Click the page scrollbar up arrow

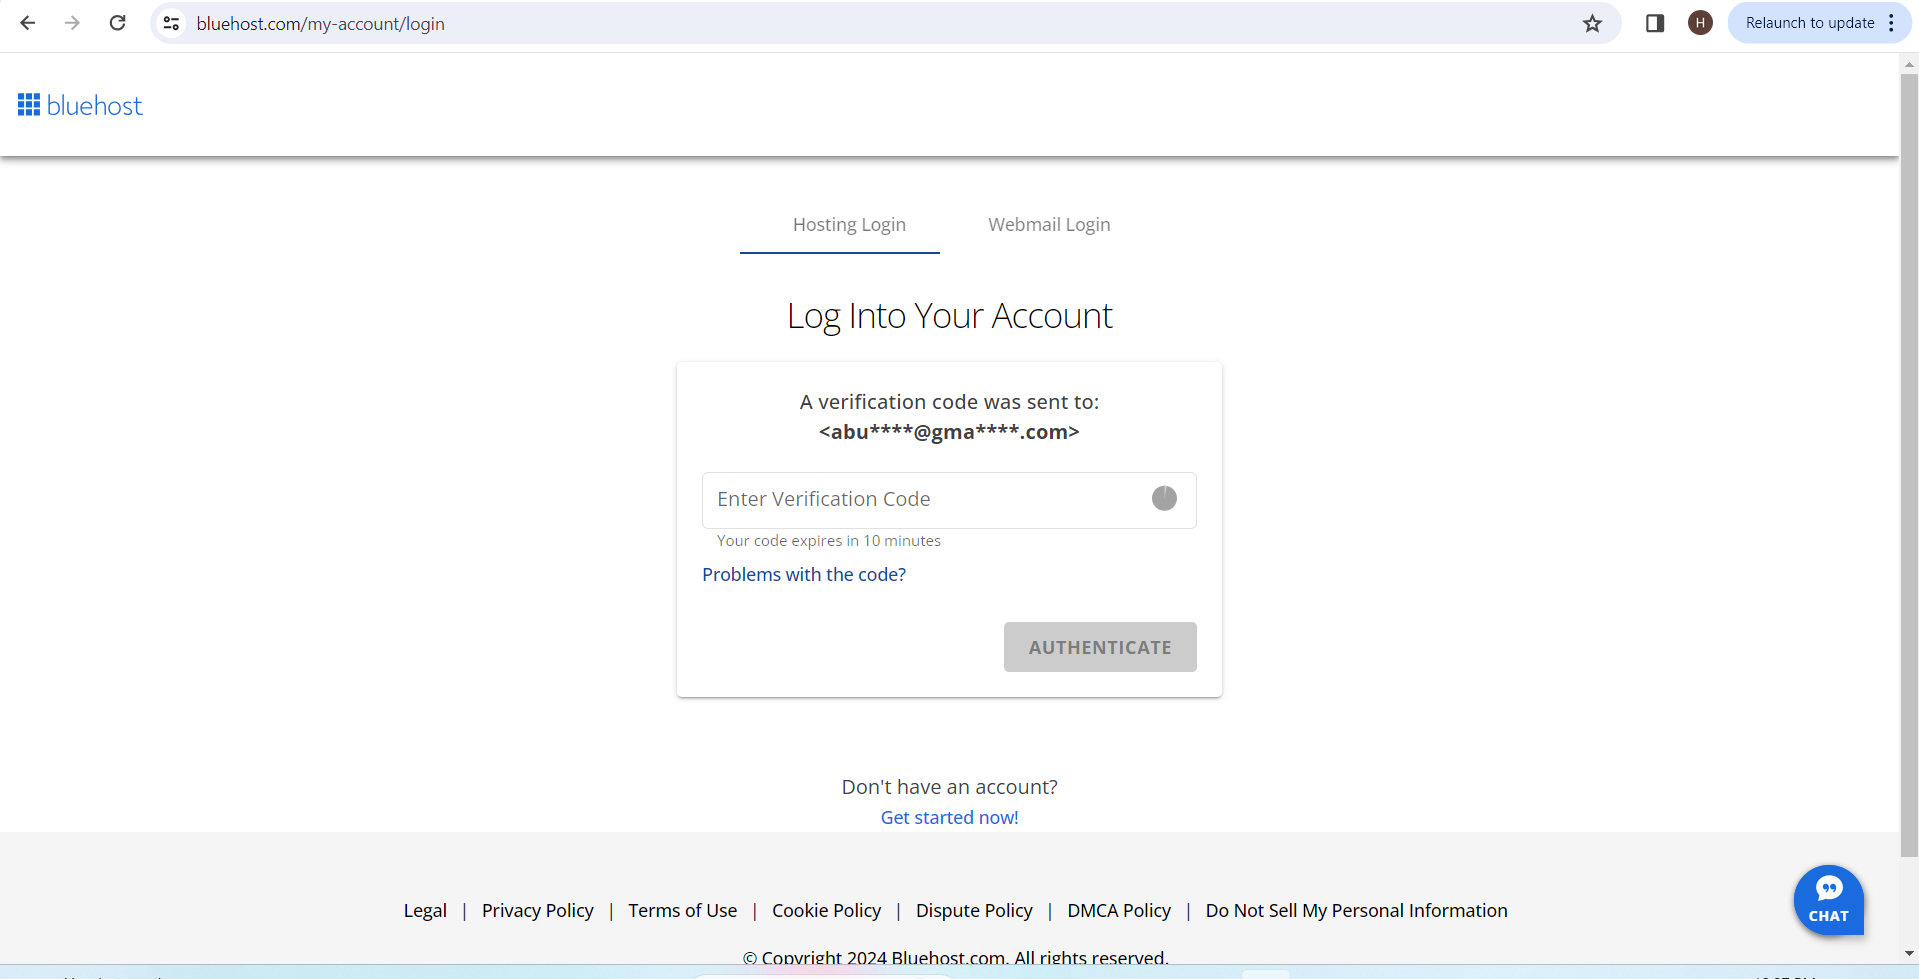click(1909, 63)
